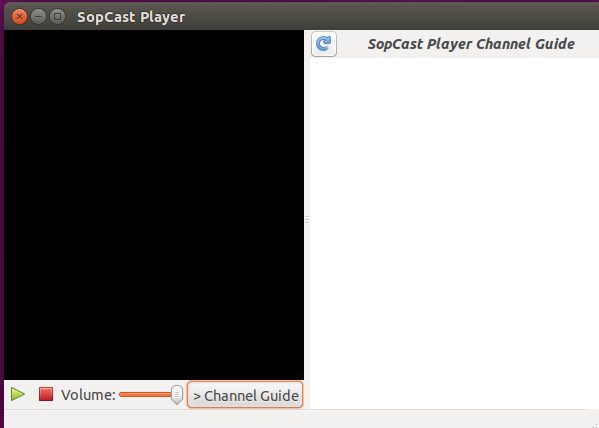The image size is (599, 428).
Task: Close the SopCast Player window
Action: pyautogui.click(x=19, y=17)
